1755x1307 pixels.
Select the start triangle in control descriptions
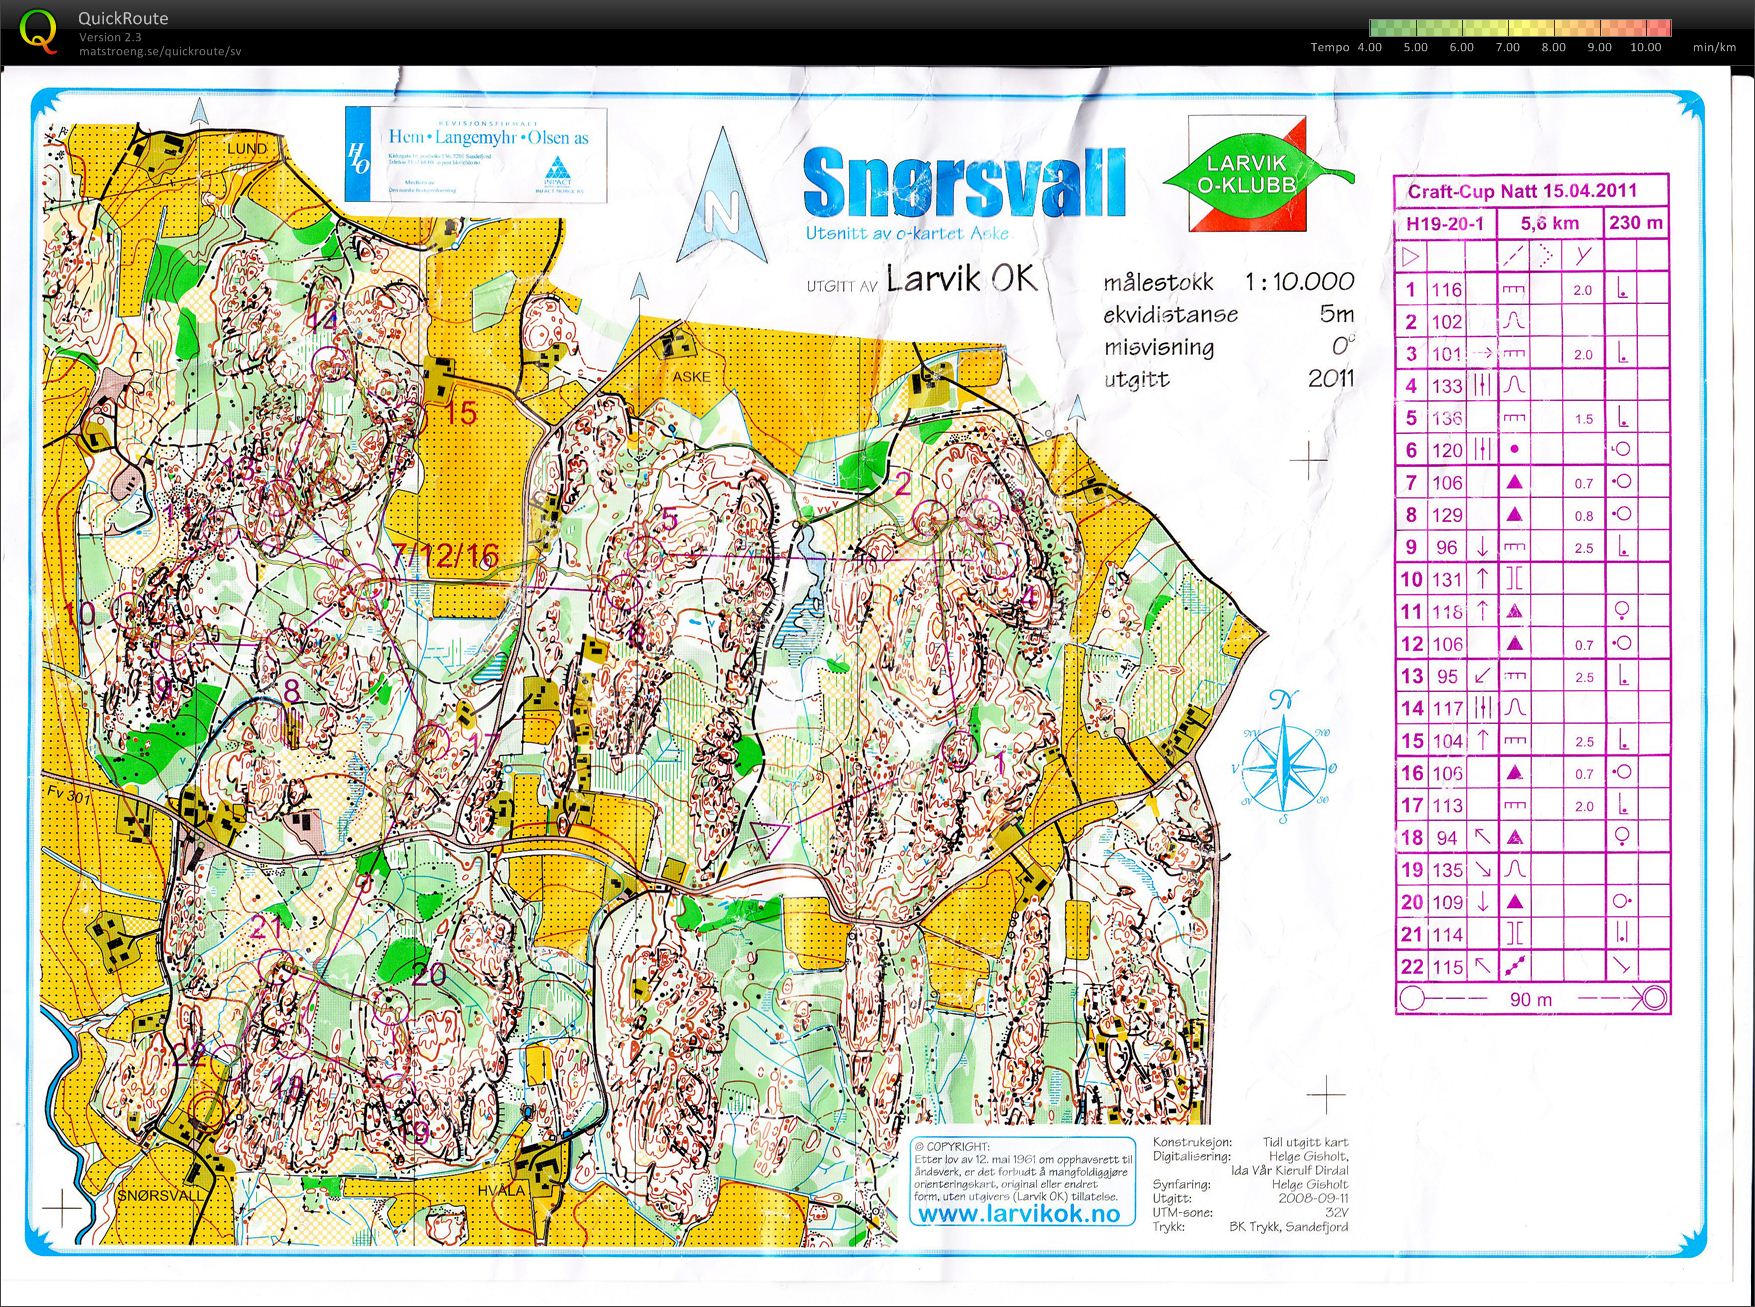click(1410, 257)
